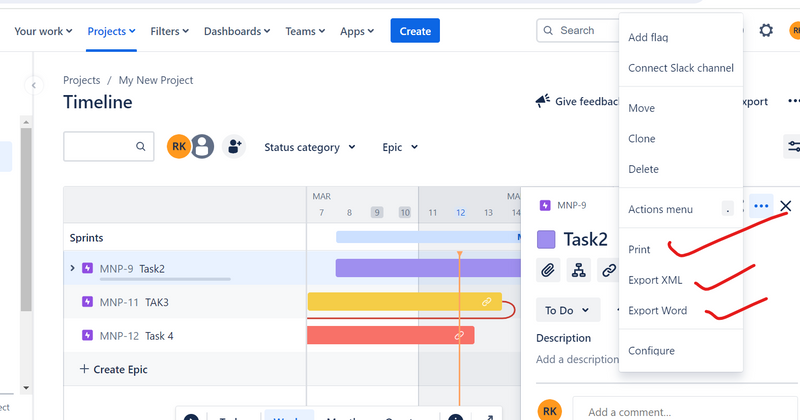Click the more options dots beside Export
The height and width of the screenshot is (420, 800).
[793, 101]
